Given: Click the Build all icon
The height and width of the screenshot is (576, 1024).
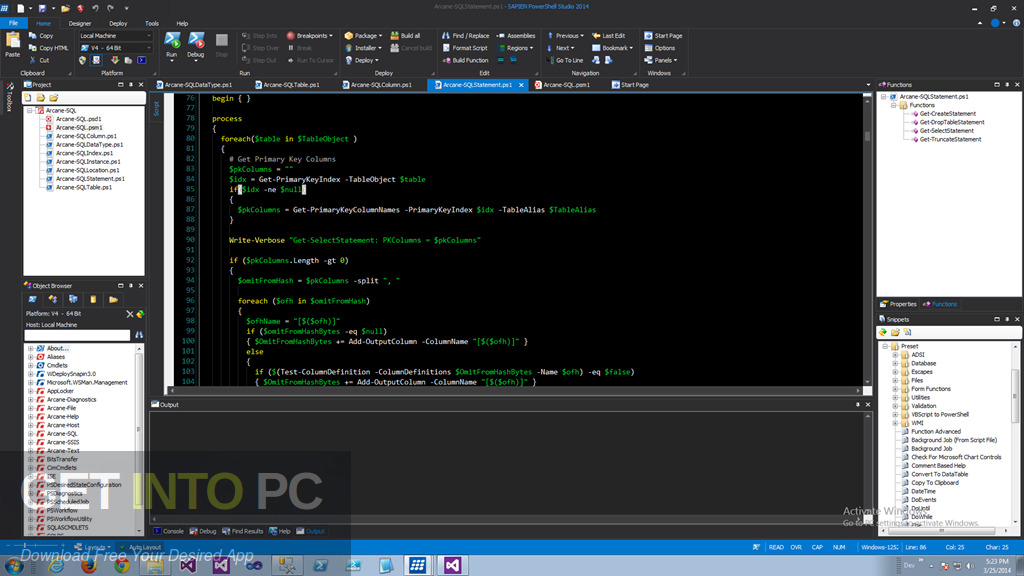Looking at the screenshot, I should click(x=395, y=35).
